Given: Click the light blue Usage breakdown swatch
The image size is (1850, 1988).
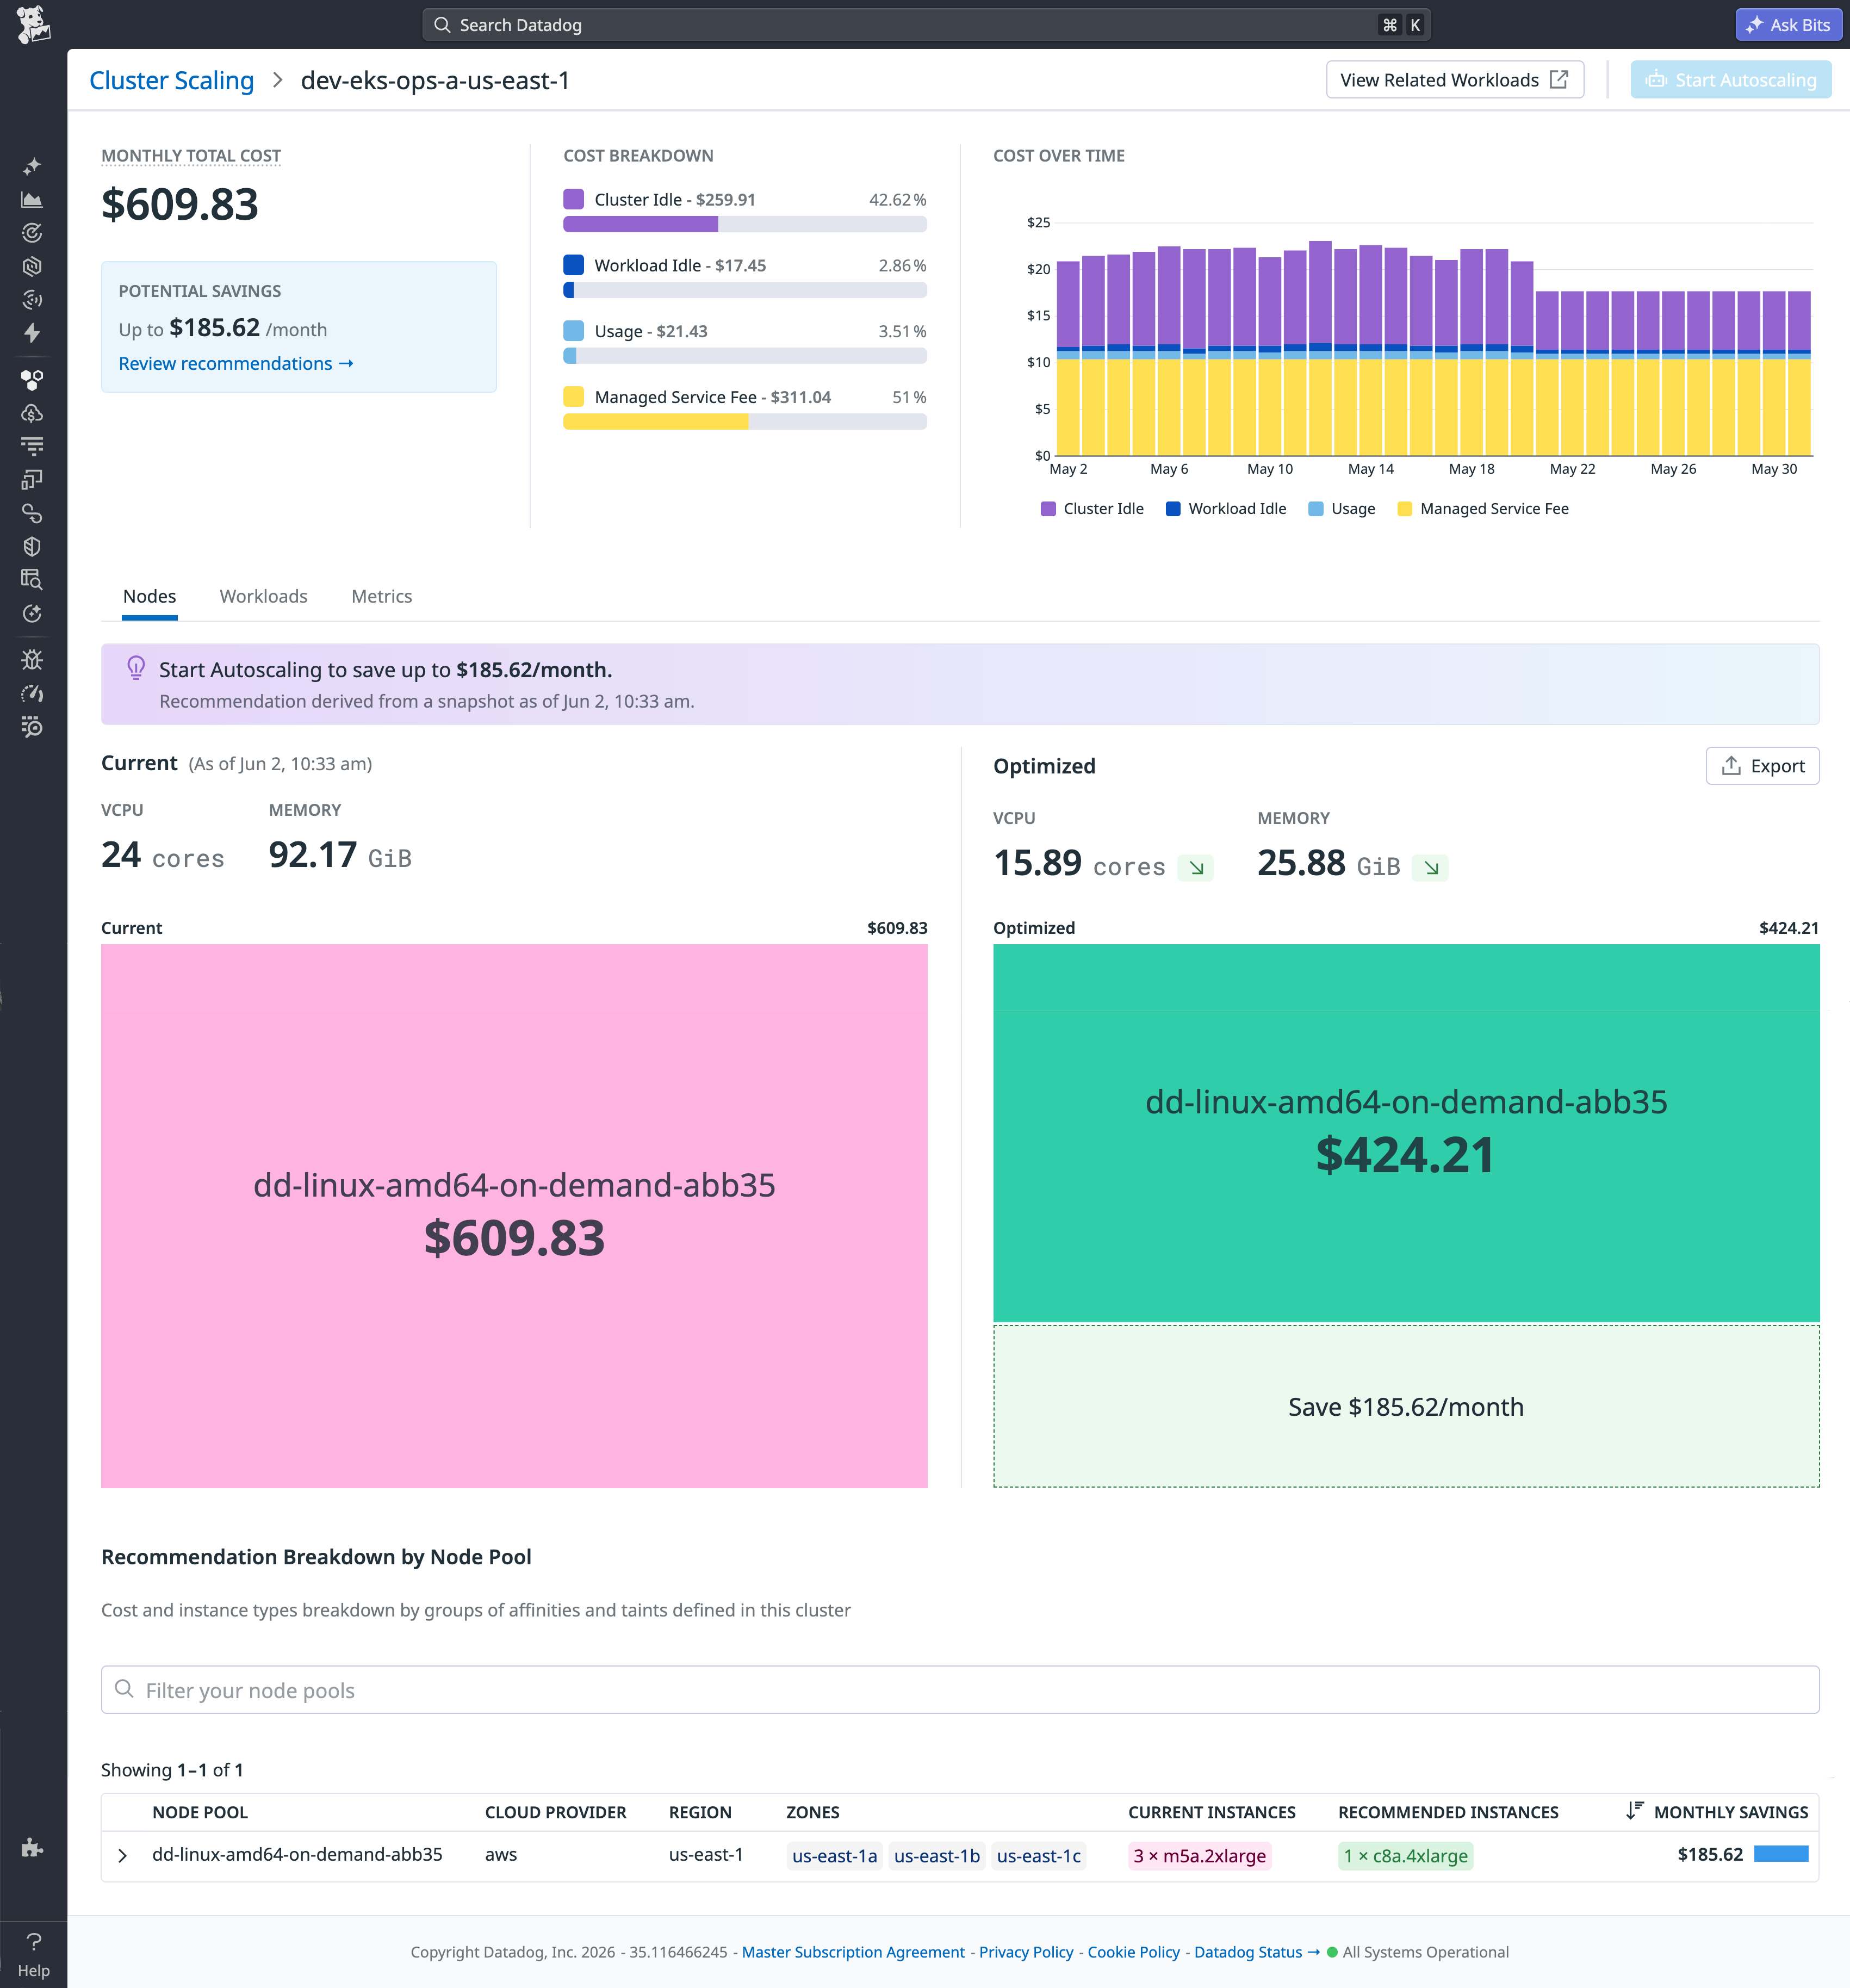Looking at the screenshot, I should tap(573, 331).
